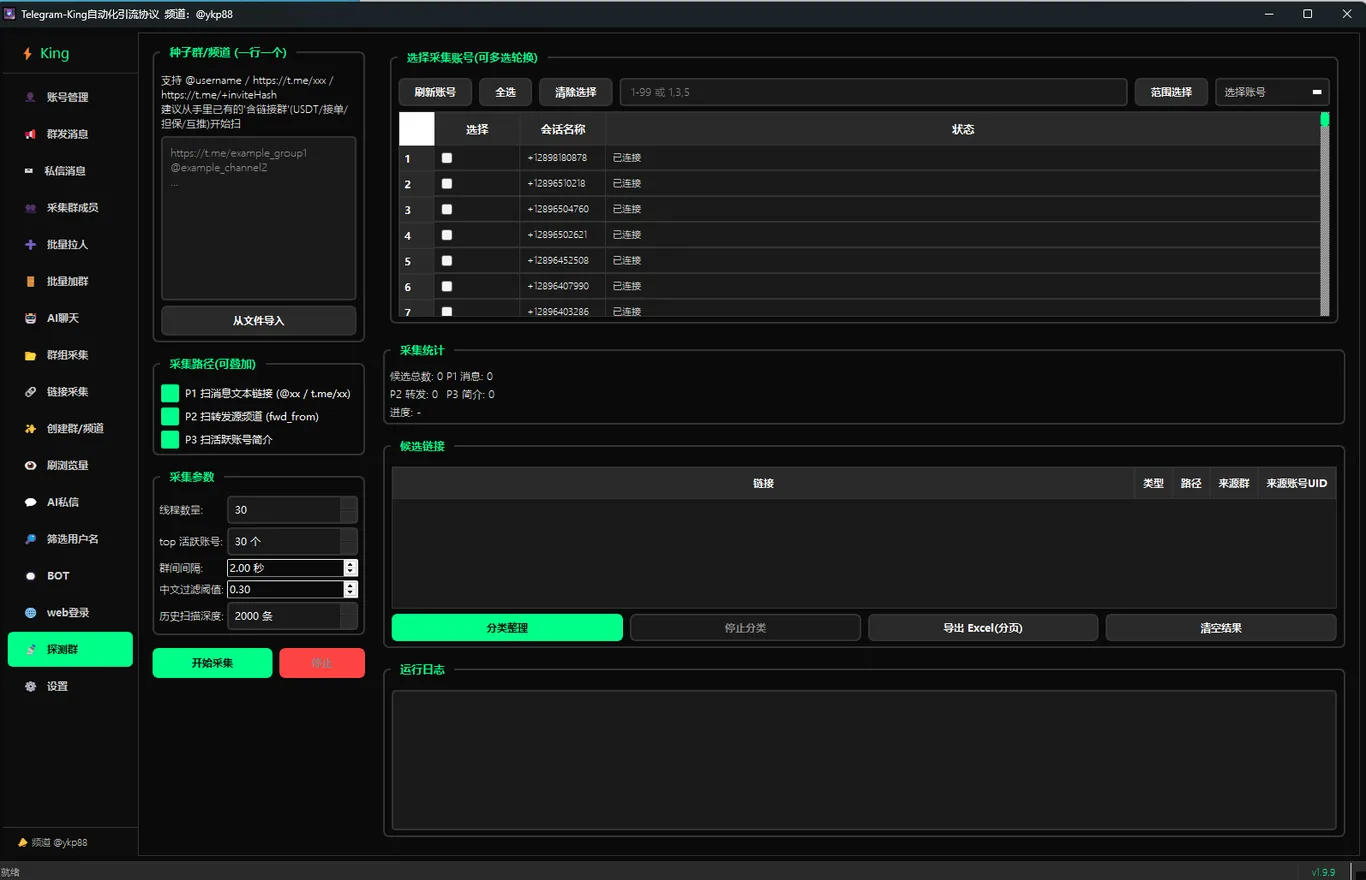
Task: Click the megaphone icon for 群发消息
Action: click(x=30, y=134)
